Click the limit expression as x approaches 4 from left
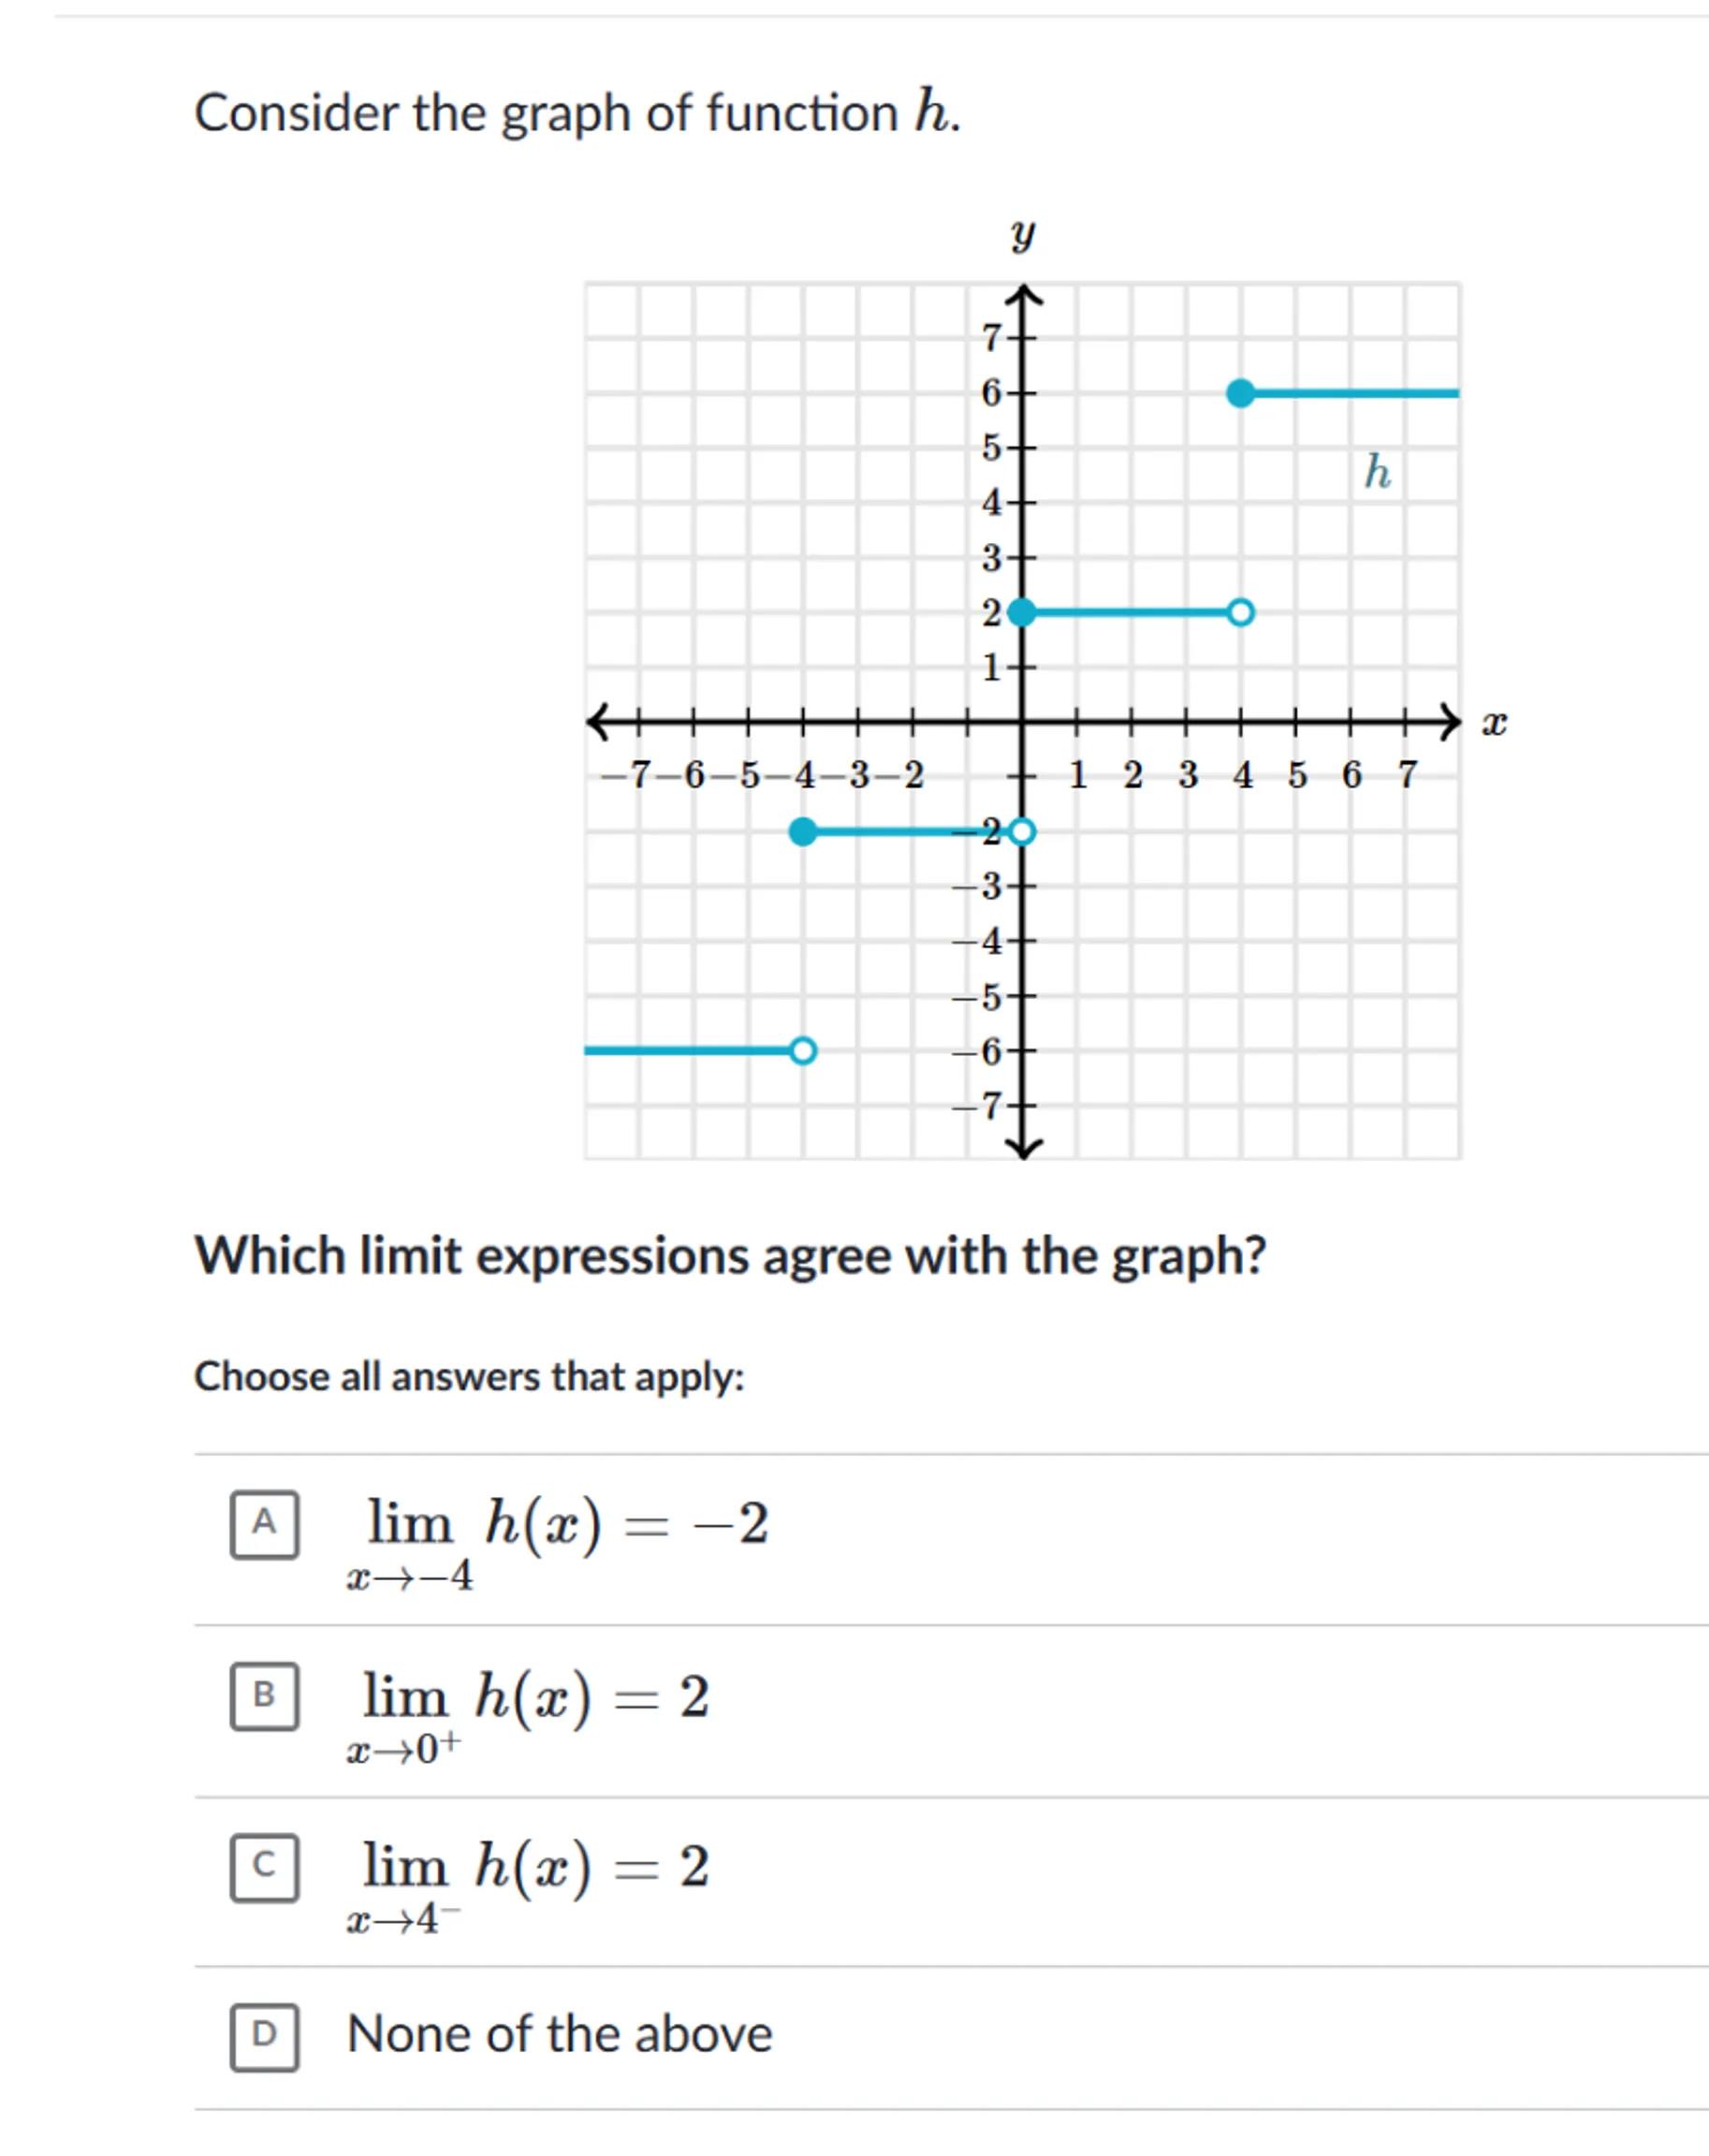This screenshot has width=1709, height=2156. (528, 1884)
